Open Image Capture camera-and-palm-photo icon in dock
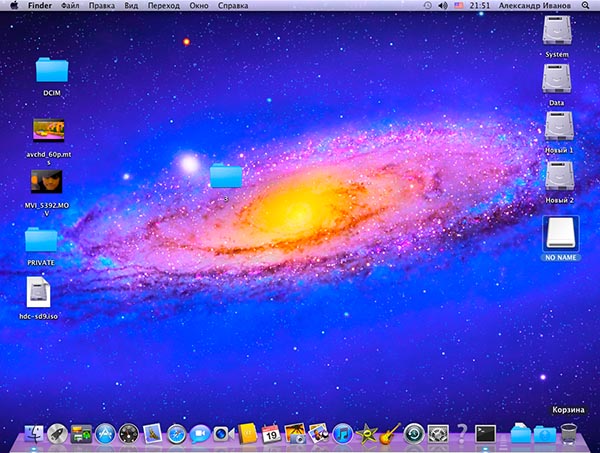Viewport: 600px width, 453px height. (x=295, y=434)
